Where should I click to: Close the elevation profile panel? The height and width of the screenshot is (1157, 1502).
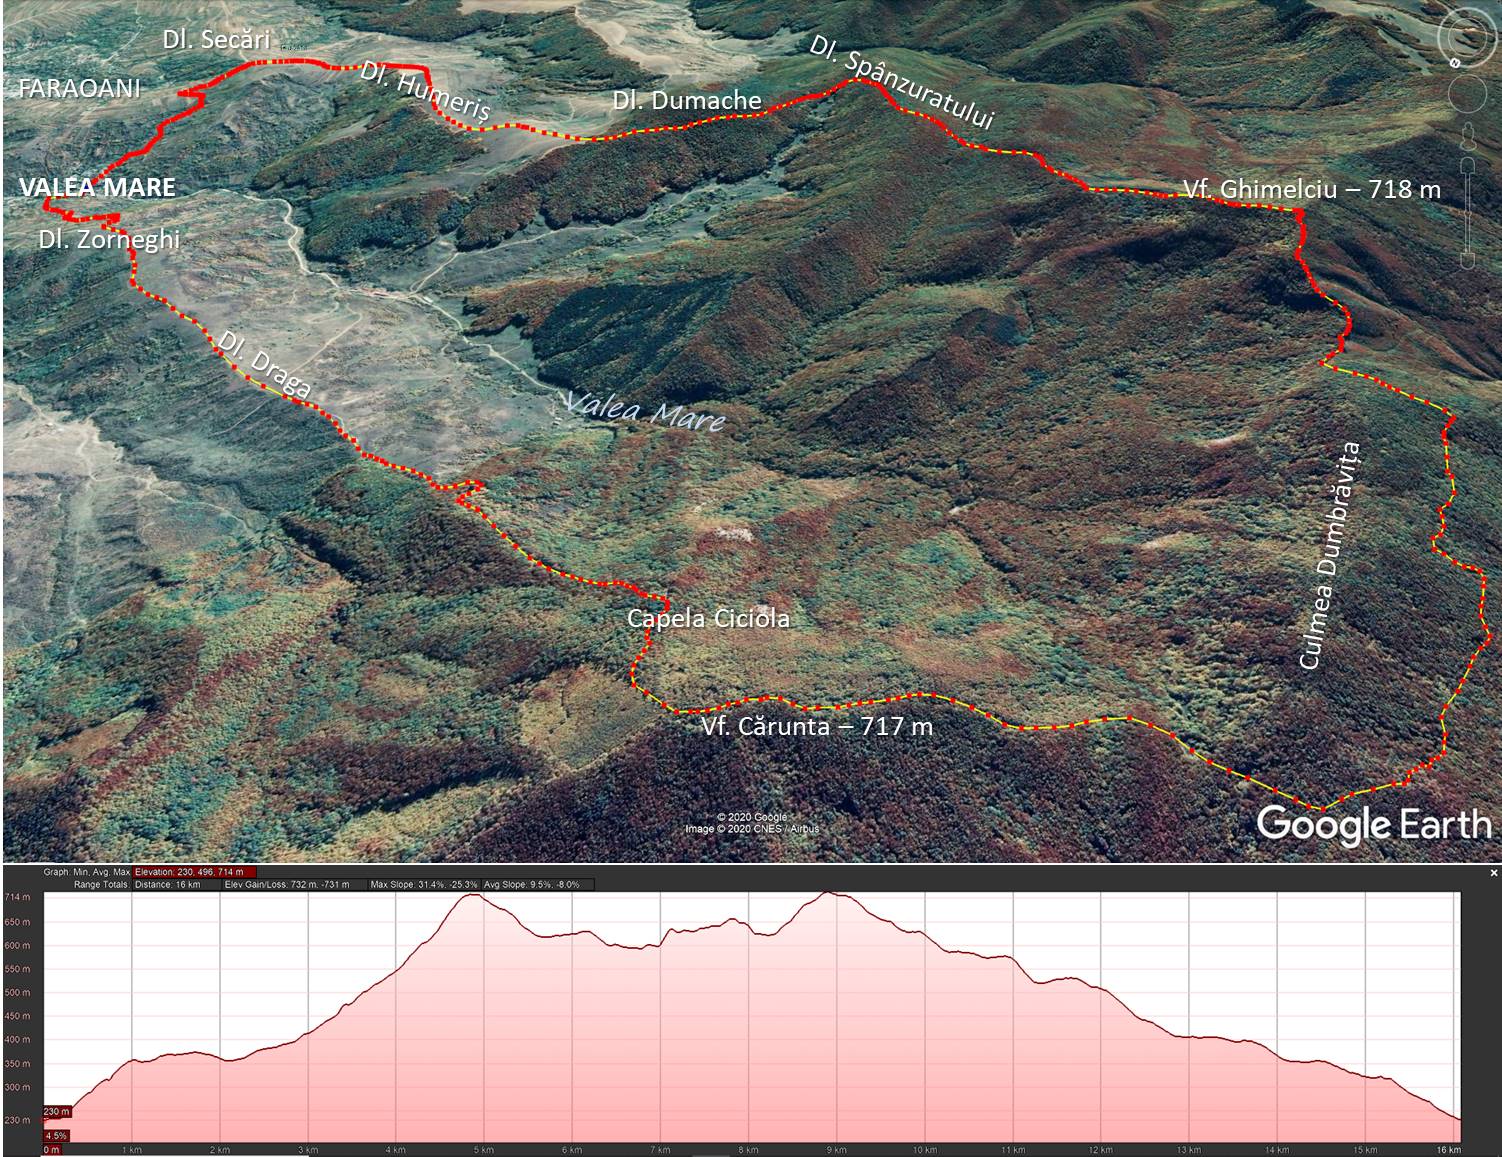(x=1494, y=873)
